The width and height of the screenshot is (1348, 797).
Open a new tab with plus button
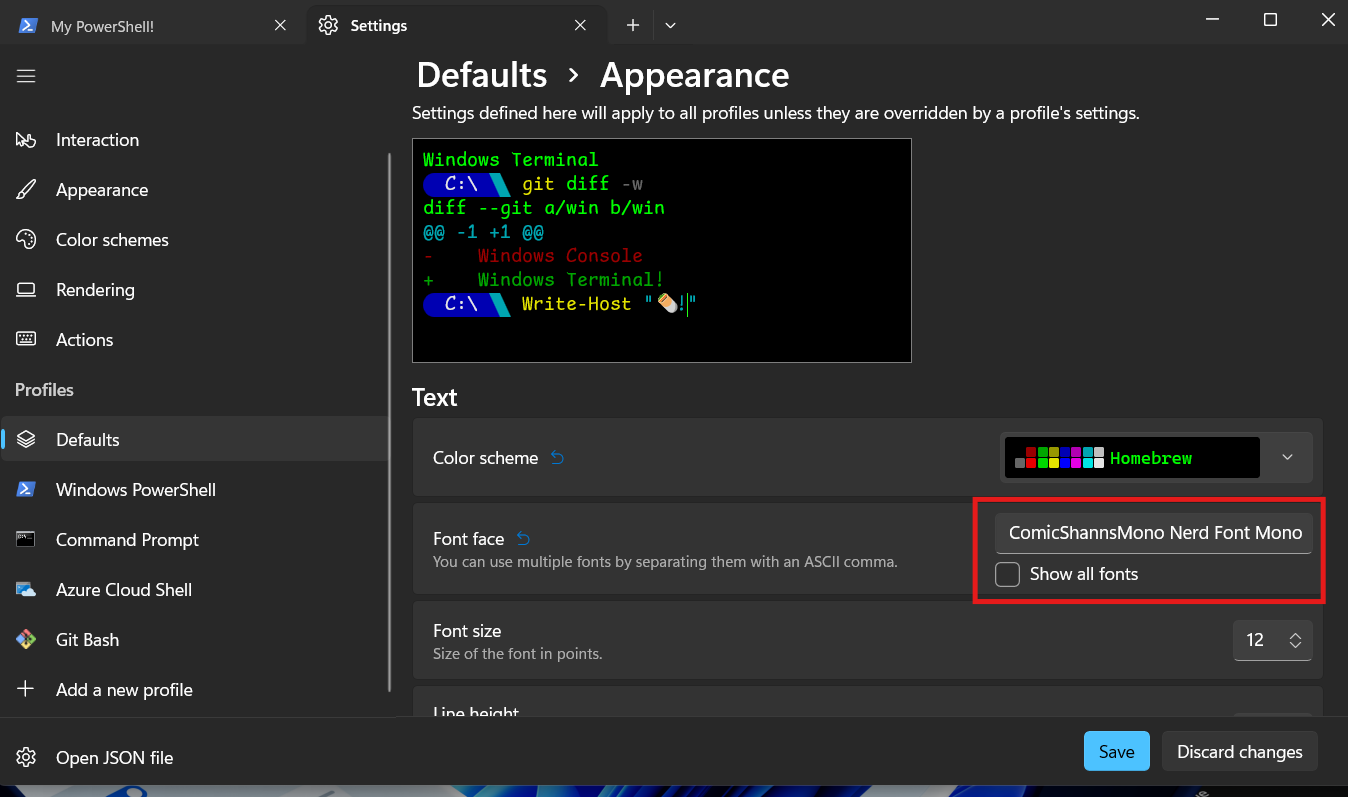[633, 26]
